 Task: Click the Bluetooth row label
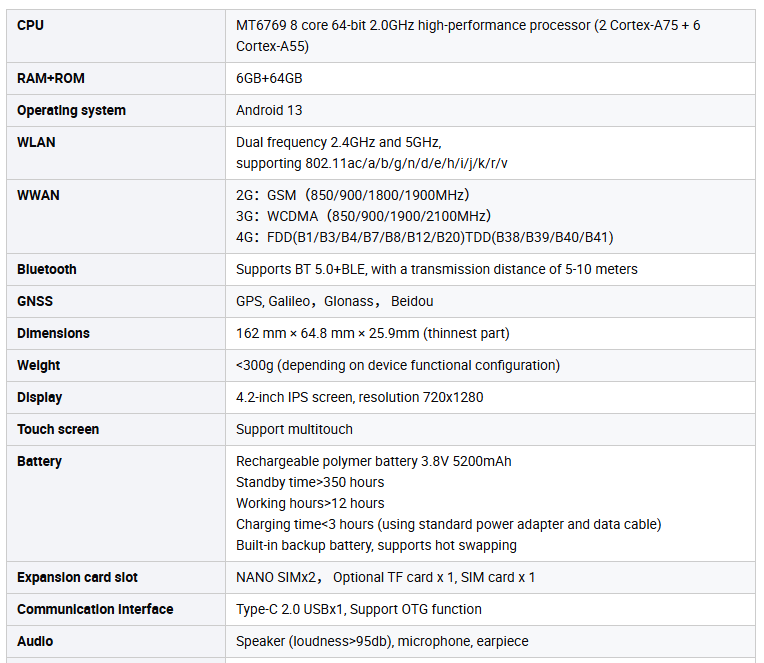pyautogui.click(x=47, y=269)
